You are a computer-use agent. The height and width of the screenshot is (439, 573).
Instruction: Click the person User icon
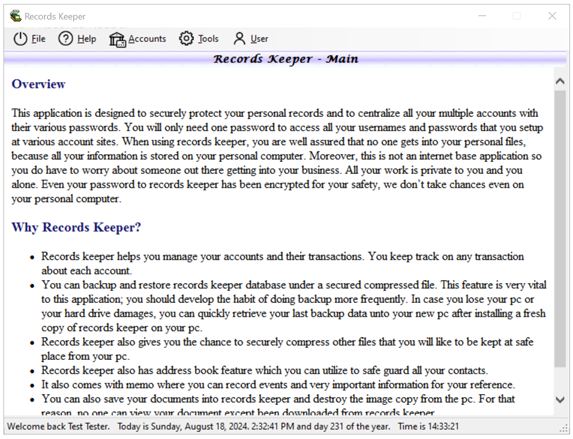pos(239,38)
